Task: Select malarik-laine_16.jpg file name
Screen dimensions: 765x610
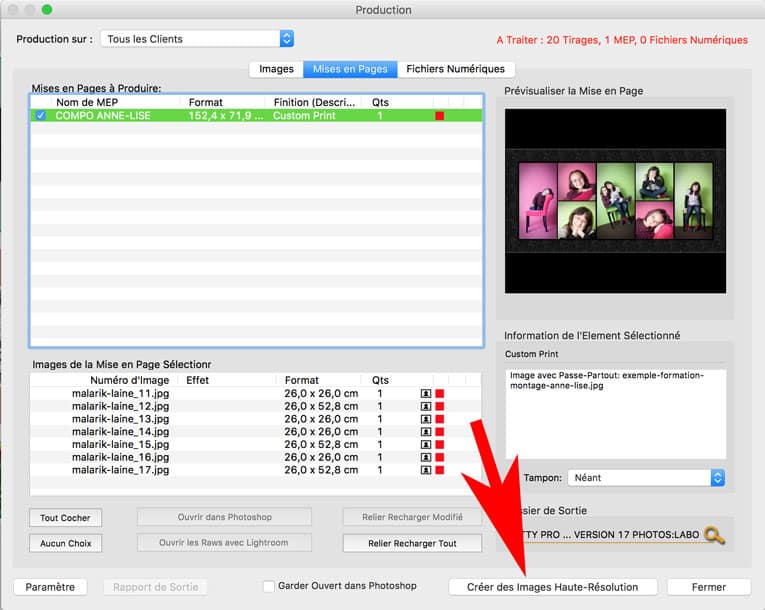Action: pos(121,457)
